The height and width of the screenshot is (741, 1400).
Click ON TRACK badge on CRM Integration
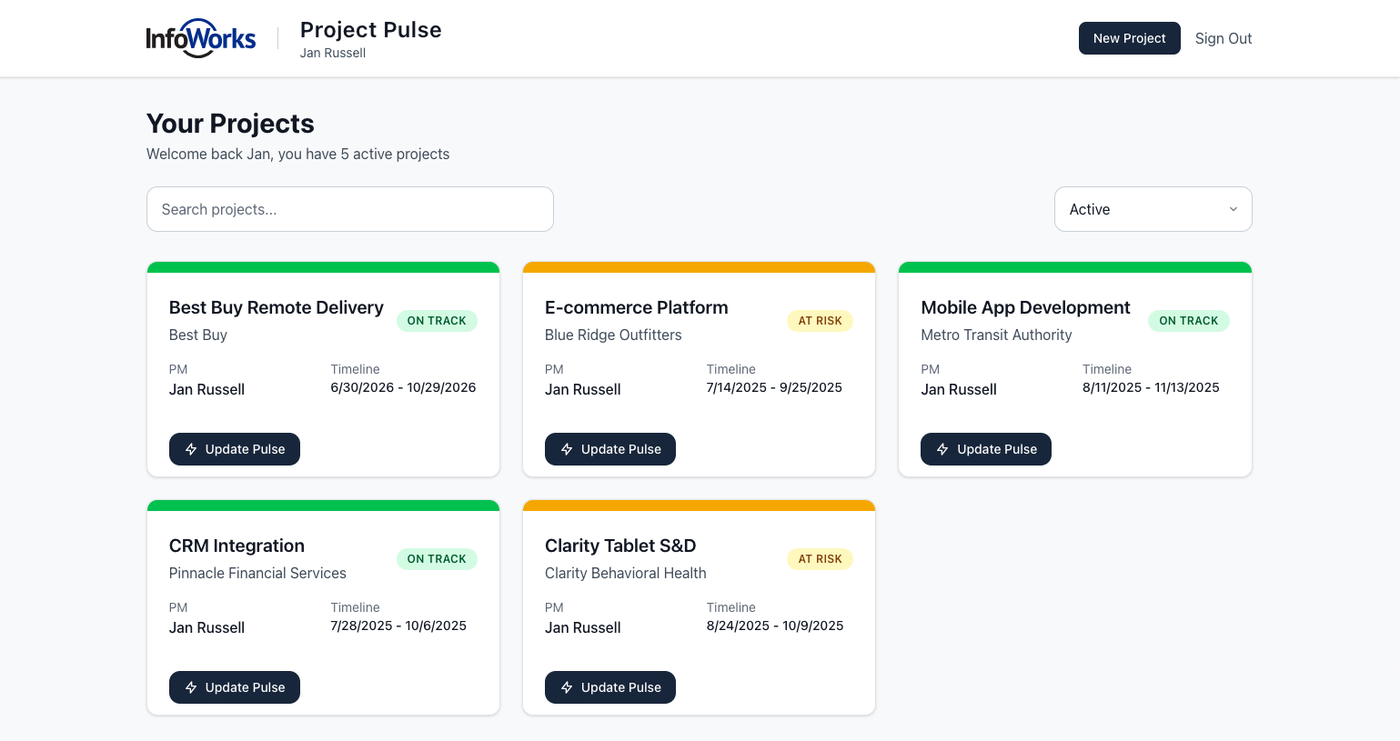(x=437, y=559)
